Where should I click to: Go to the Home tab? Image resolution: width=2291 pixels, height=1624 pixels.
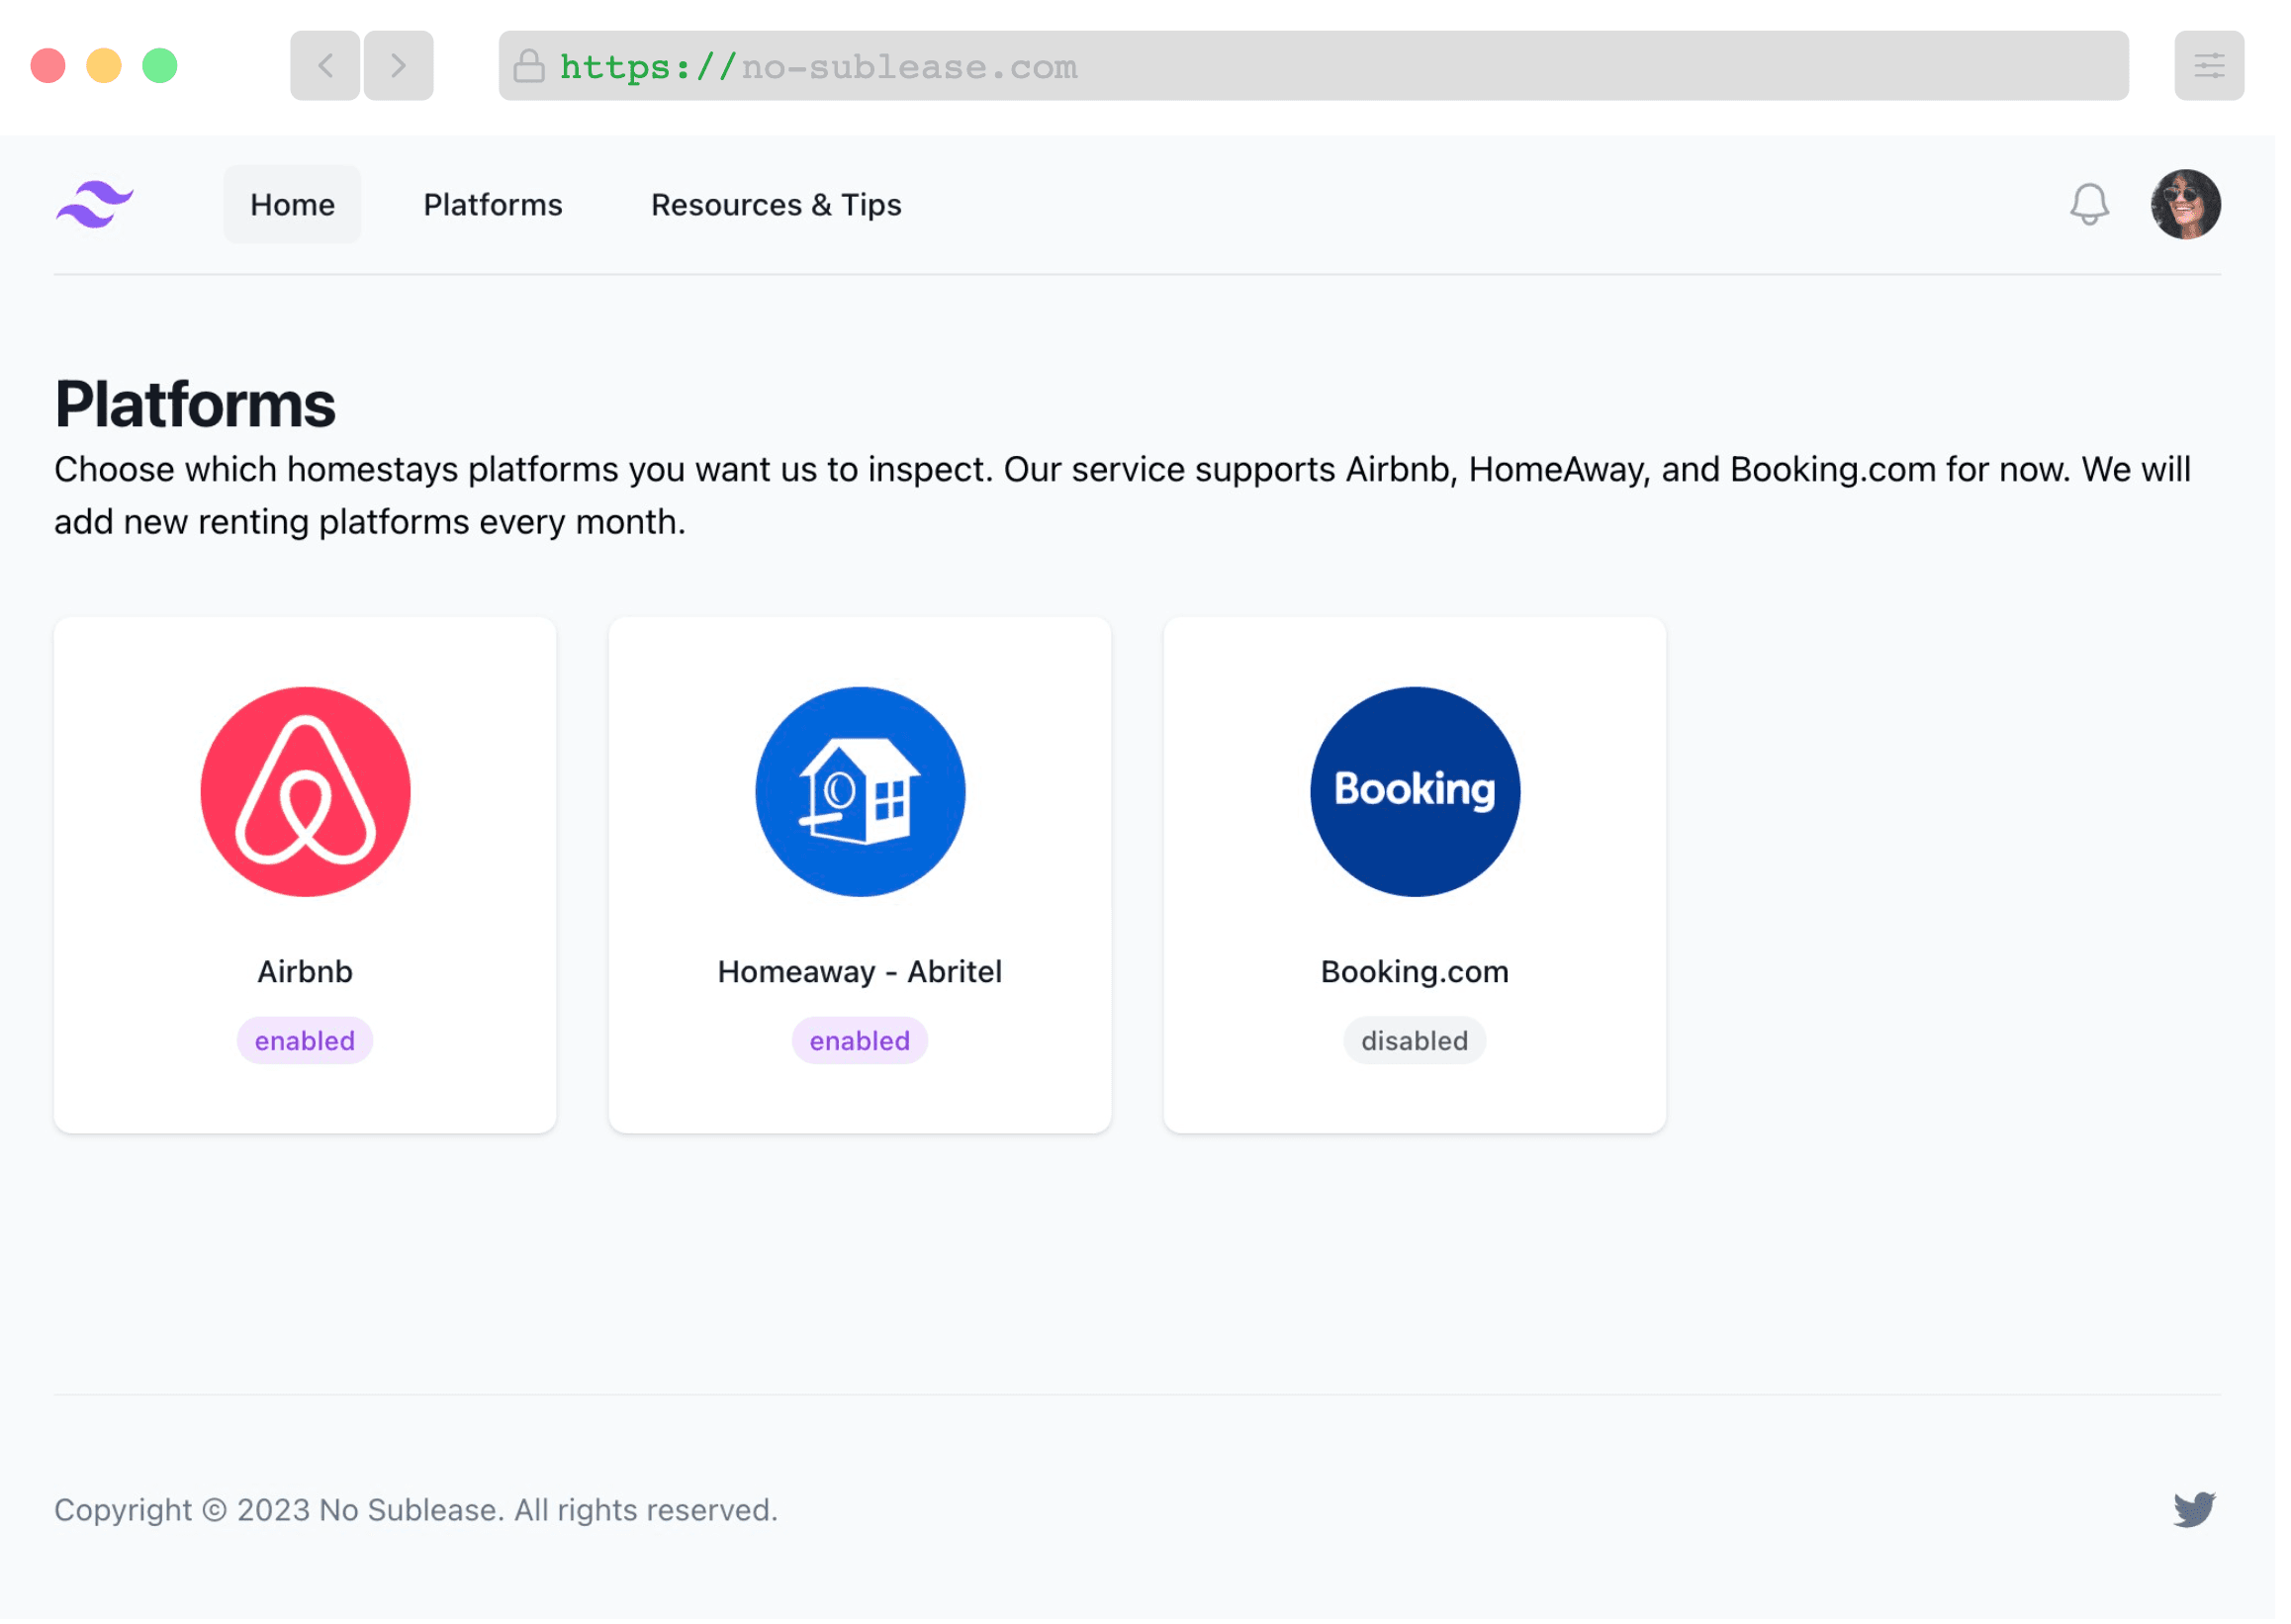(292, 204)
